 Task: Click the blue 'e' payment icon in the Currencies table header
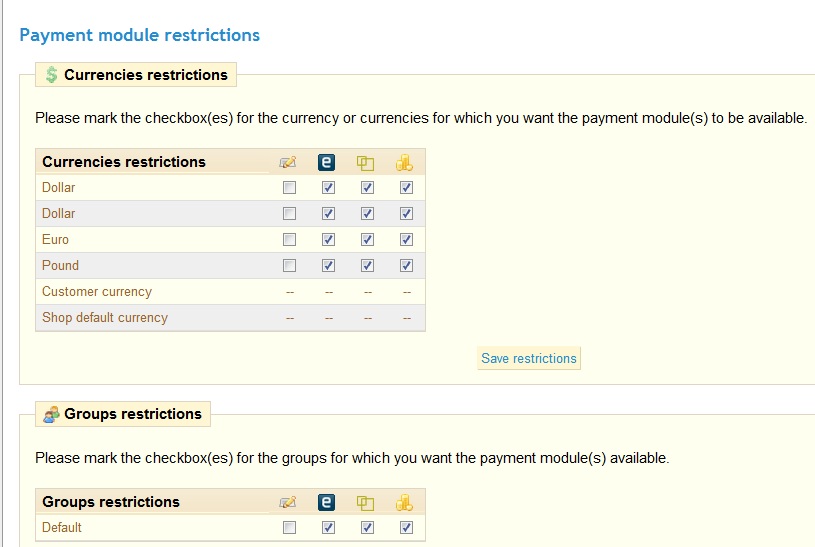point(327,162)
